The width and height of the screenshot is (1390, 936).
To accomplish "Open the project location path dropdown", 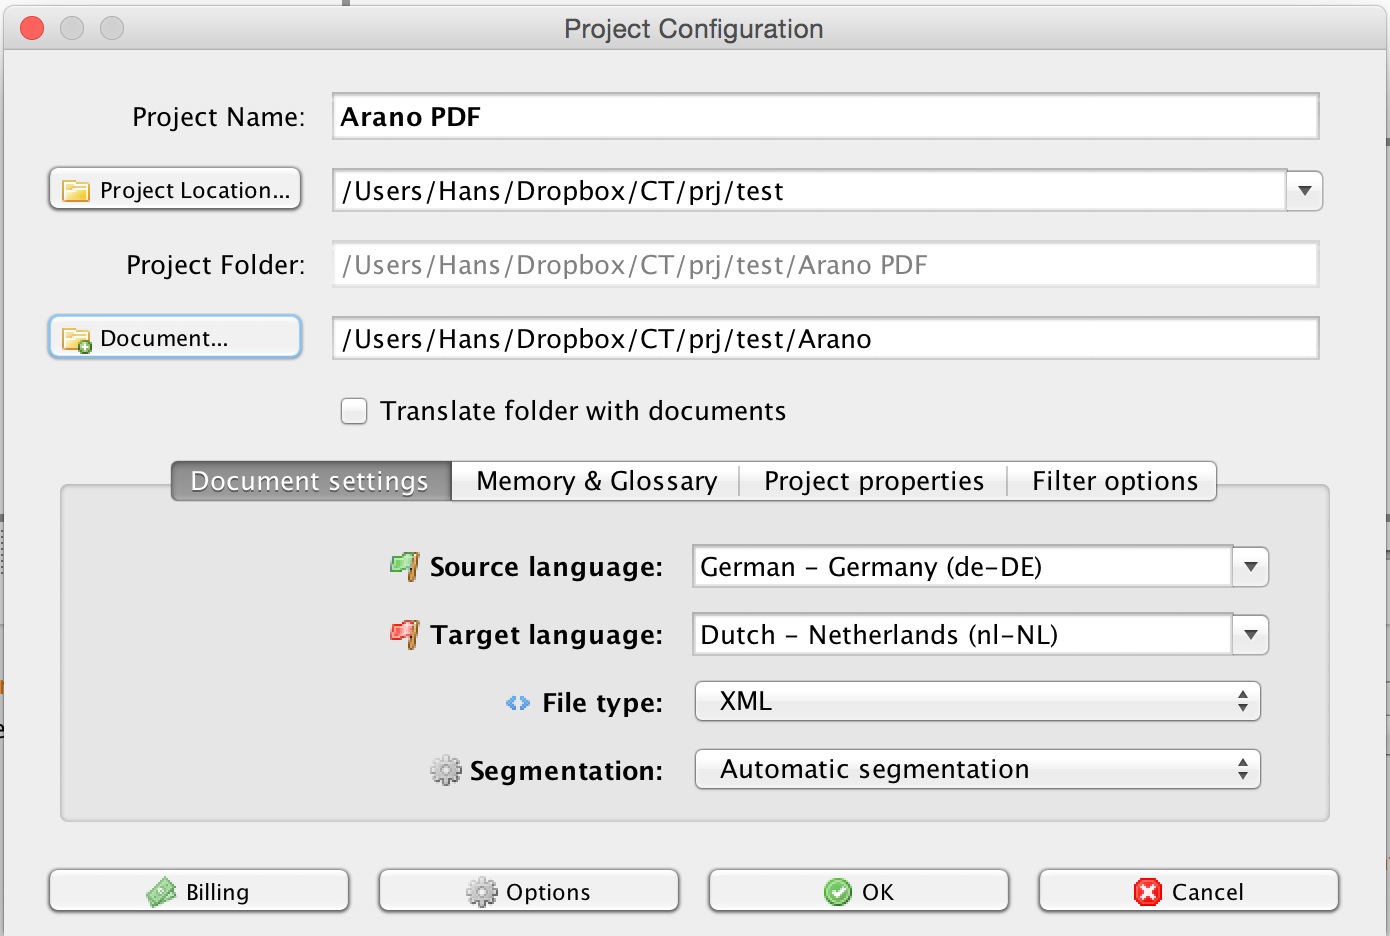I will click(1304, 190).
